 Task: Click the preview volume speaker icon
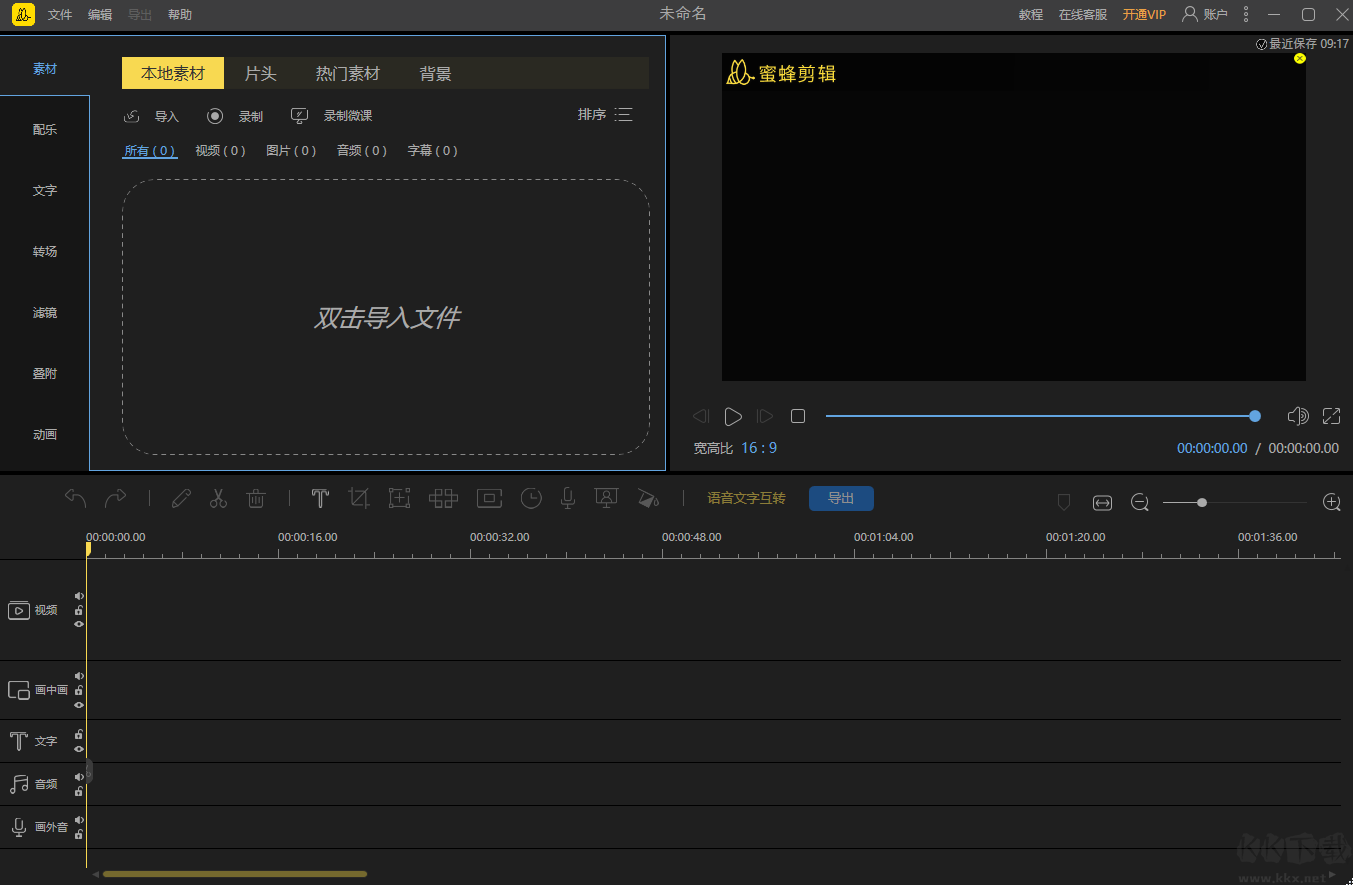(x=1298, y=416)
